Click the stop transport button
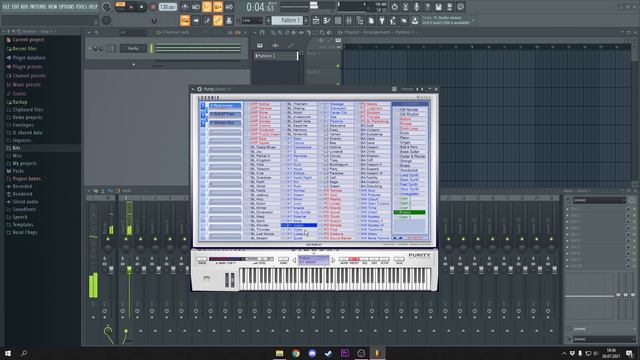Image resolution: width=640 pixels, height=360 pixels. tap(142, 7)
